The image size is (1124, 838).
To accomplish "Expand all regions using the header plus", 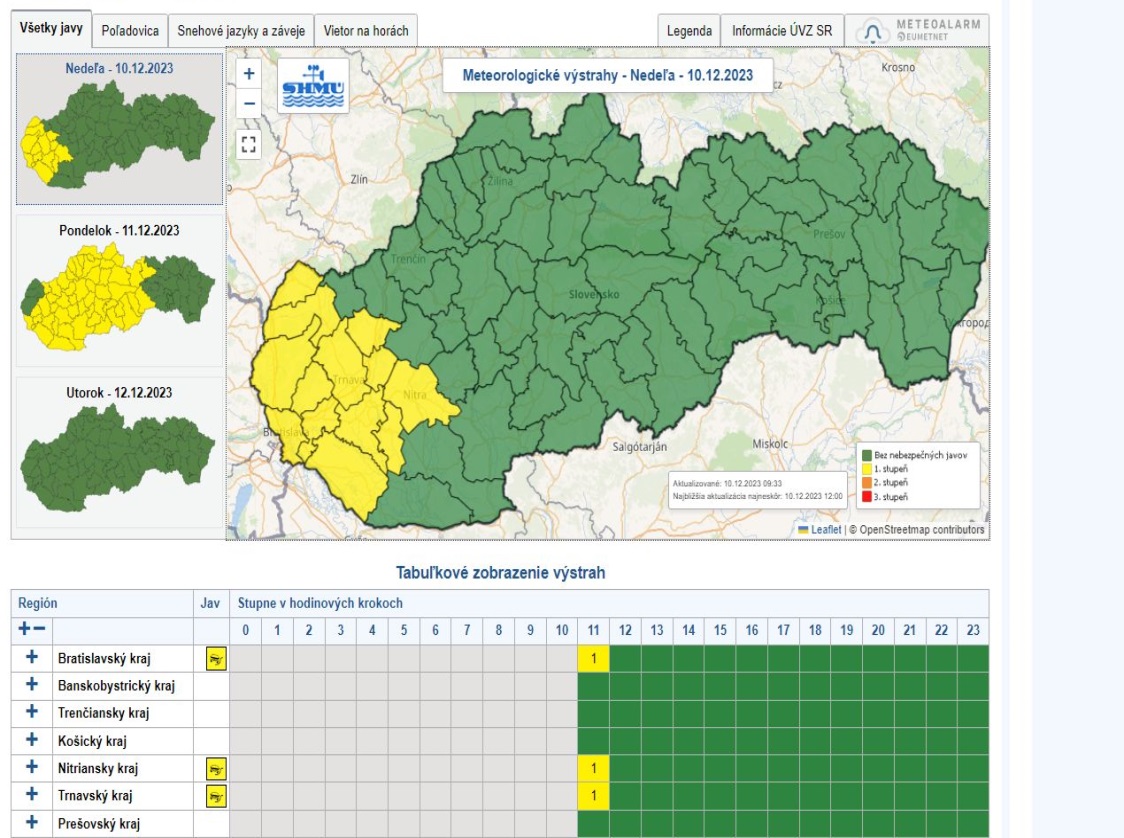I will pyautogui.click(x=25, y=630).
